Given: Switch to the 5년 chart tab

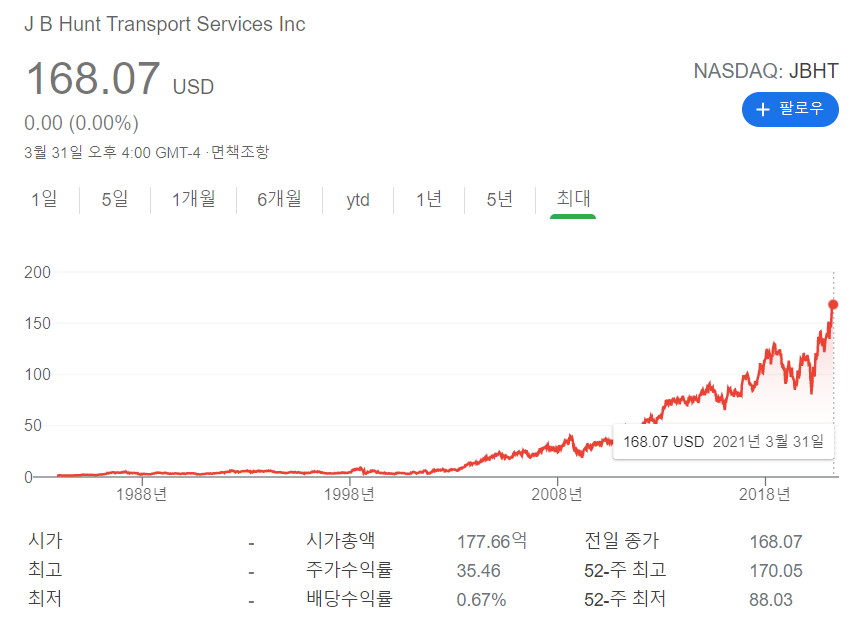Looking at the screenshot, I should click(498, 199).
